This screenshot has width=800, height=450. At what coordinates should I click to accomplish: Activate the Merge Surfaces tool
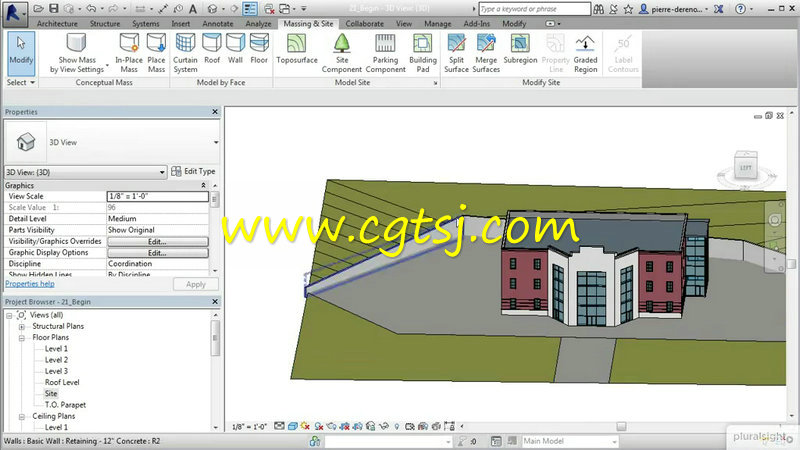(486, 53)
